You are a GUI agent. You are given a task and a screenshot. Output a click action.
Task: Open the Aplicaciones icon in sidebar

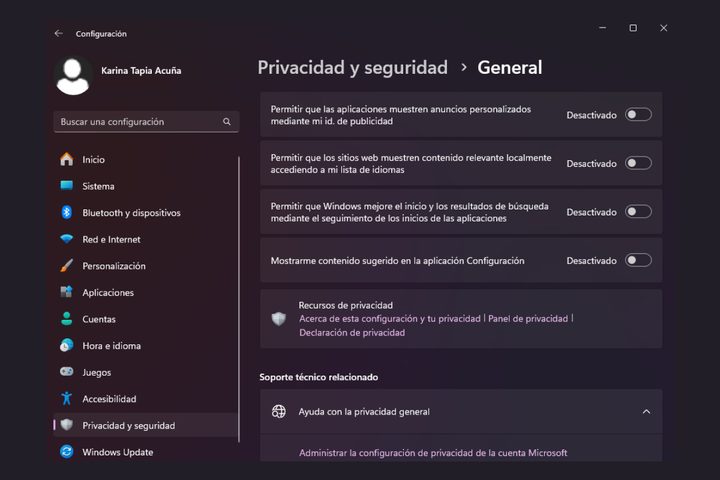pos(67,293)
